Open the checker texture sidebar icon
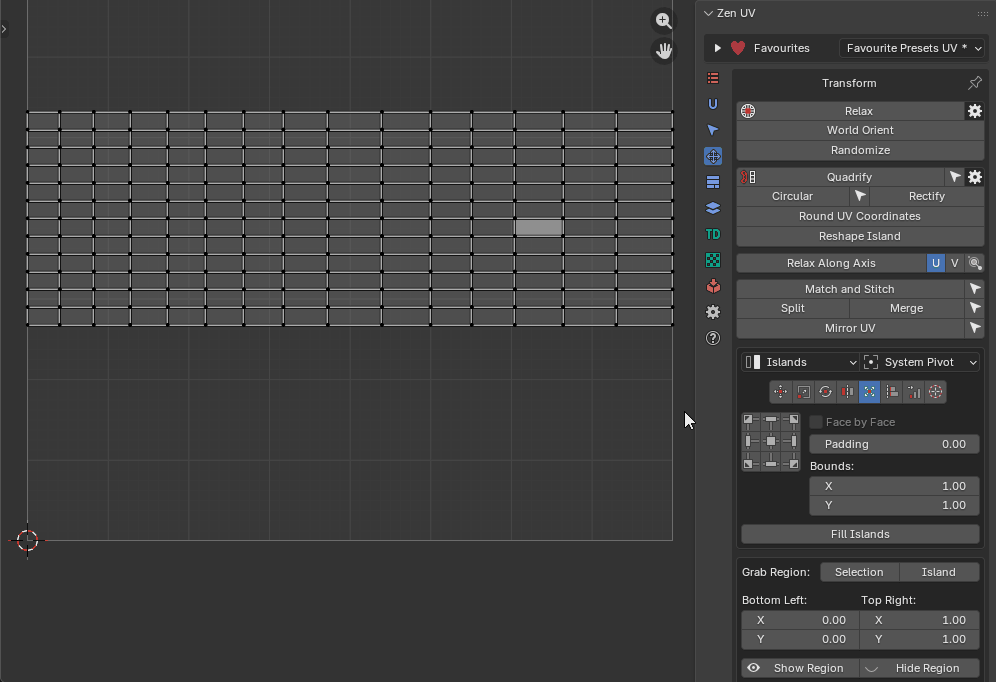 tap(713, 260)
